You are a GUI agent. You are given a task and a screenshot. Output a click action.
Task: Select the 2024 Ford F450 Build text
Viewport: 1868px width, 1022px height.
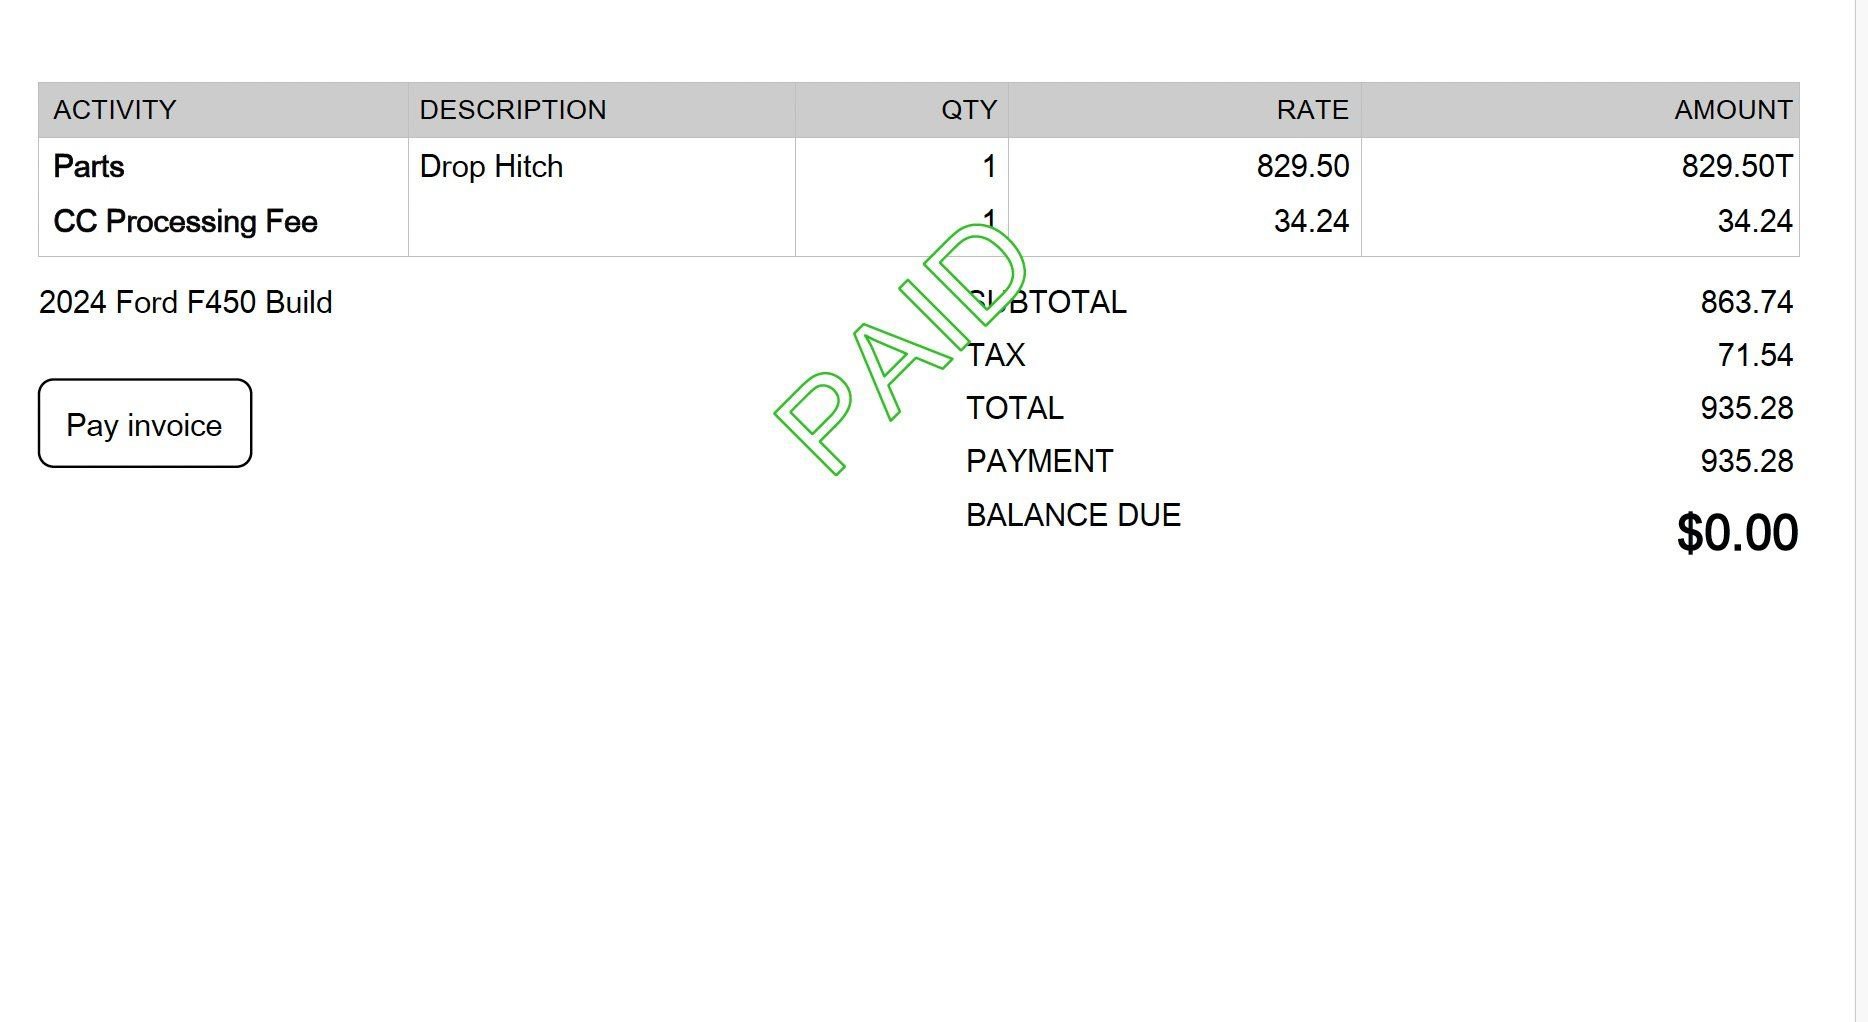pyautogui.click(x=186, y=302)
